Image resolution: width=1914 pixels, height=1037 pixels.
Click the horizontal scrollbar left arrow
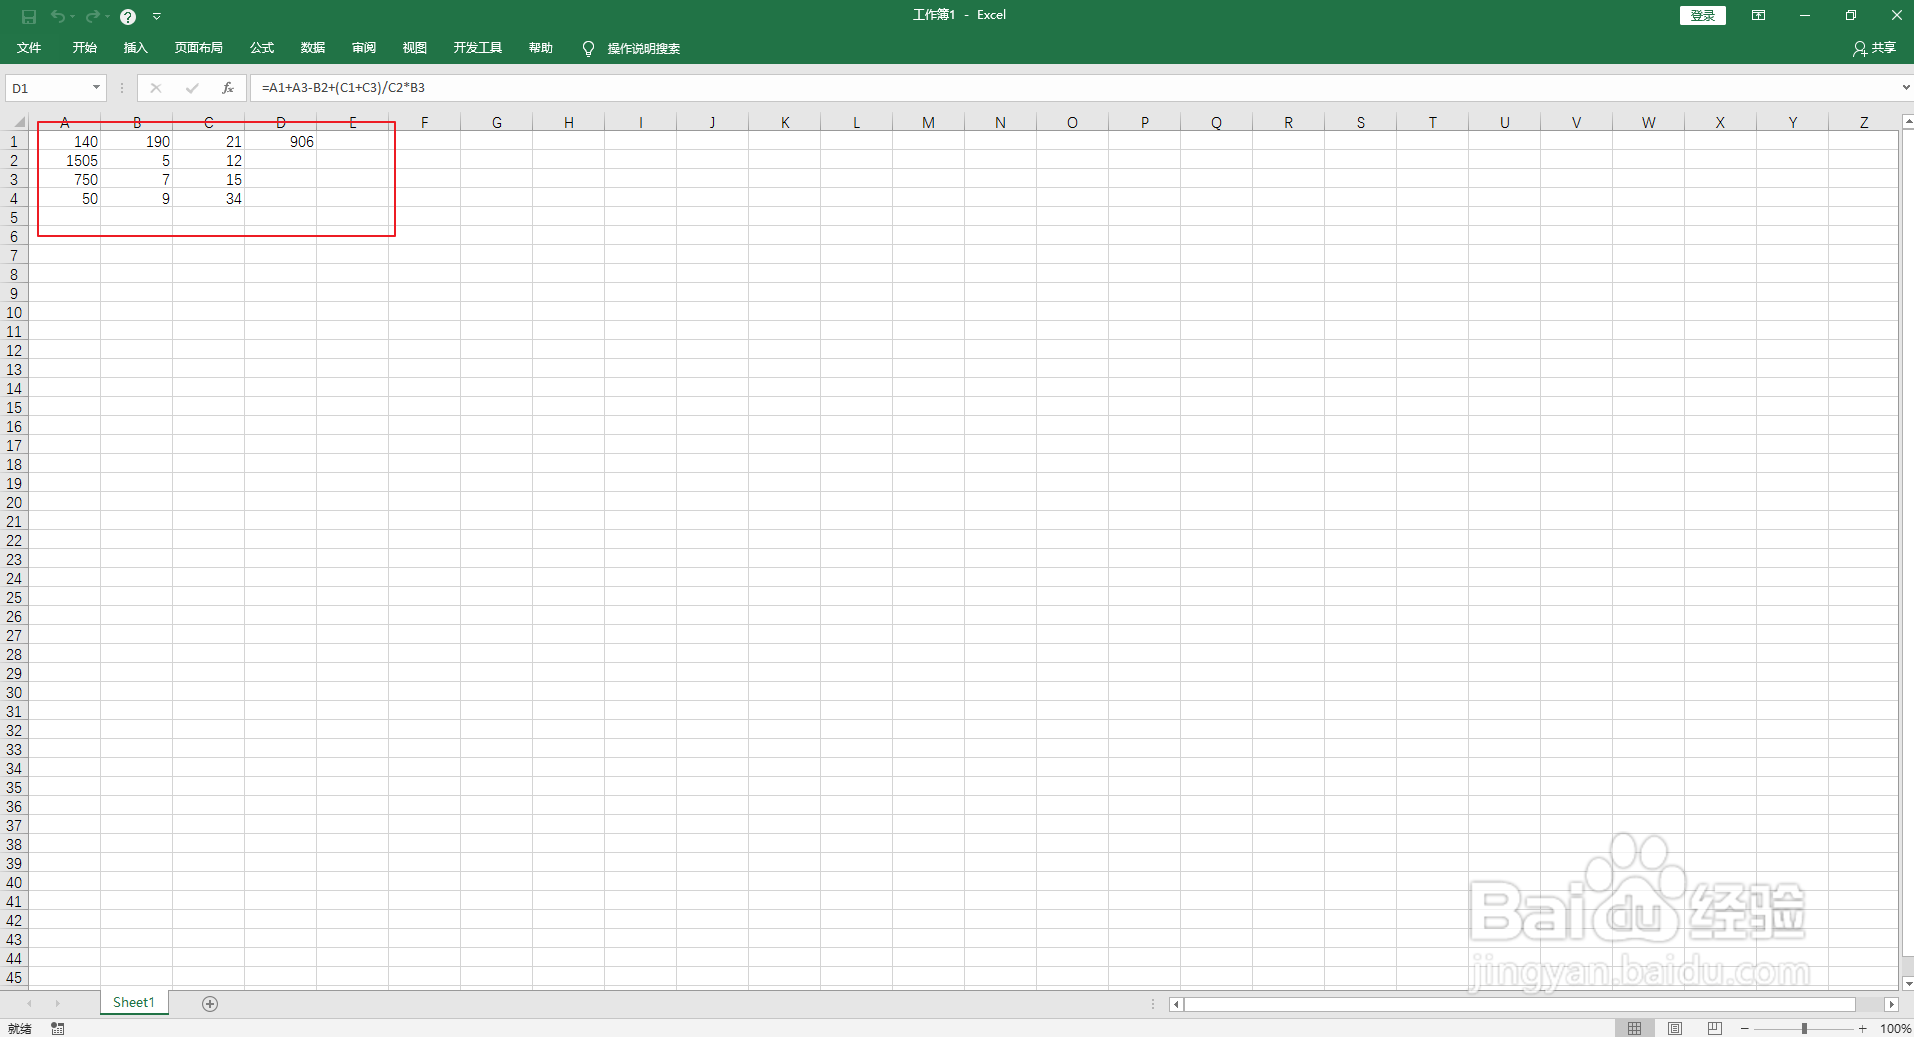coord(1177,1004)
